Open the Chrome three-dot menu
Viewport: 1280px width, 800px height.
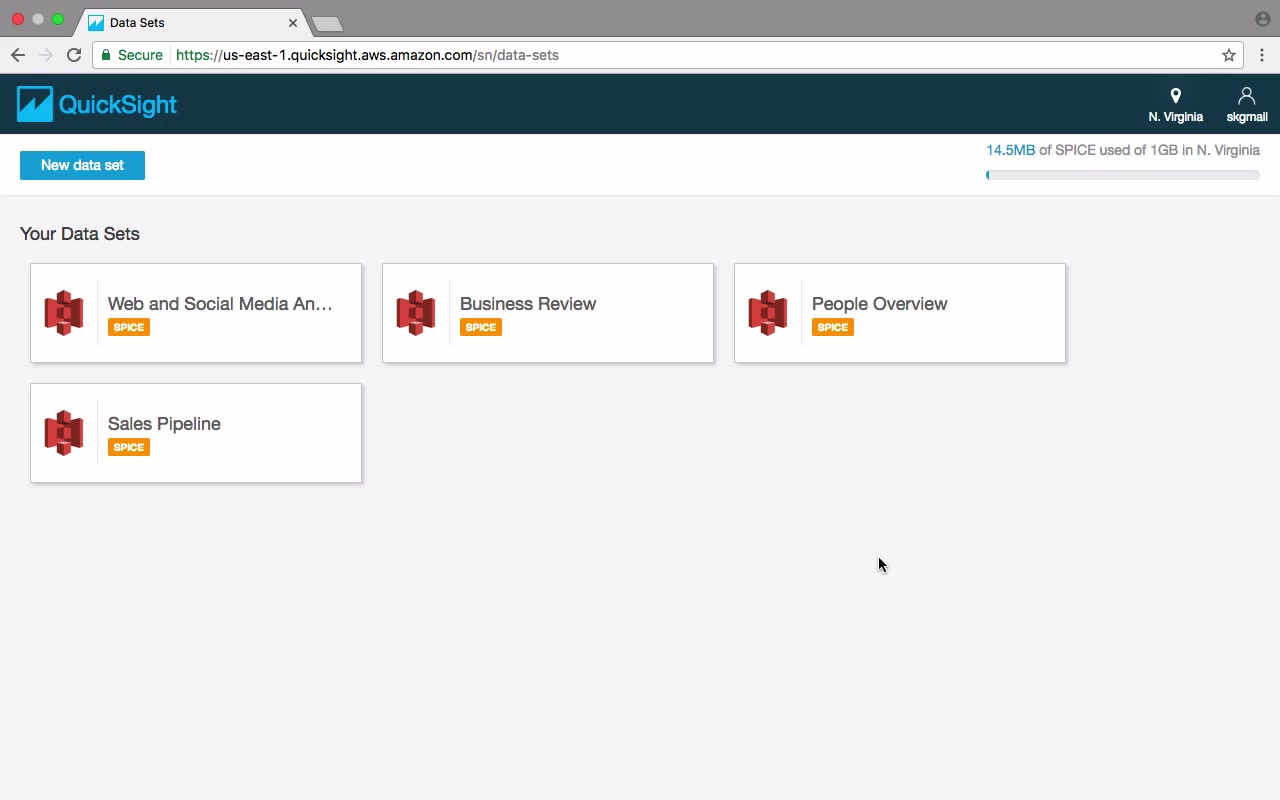pos(1262,55)
